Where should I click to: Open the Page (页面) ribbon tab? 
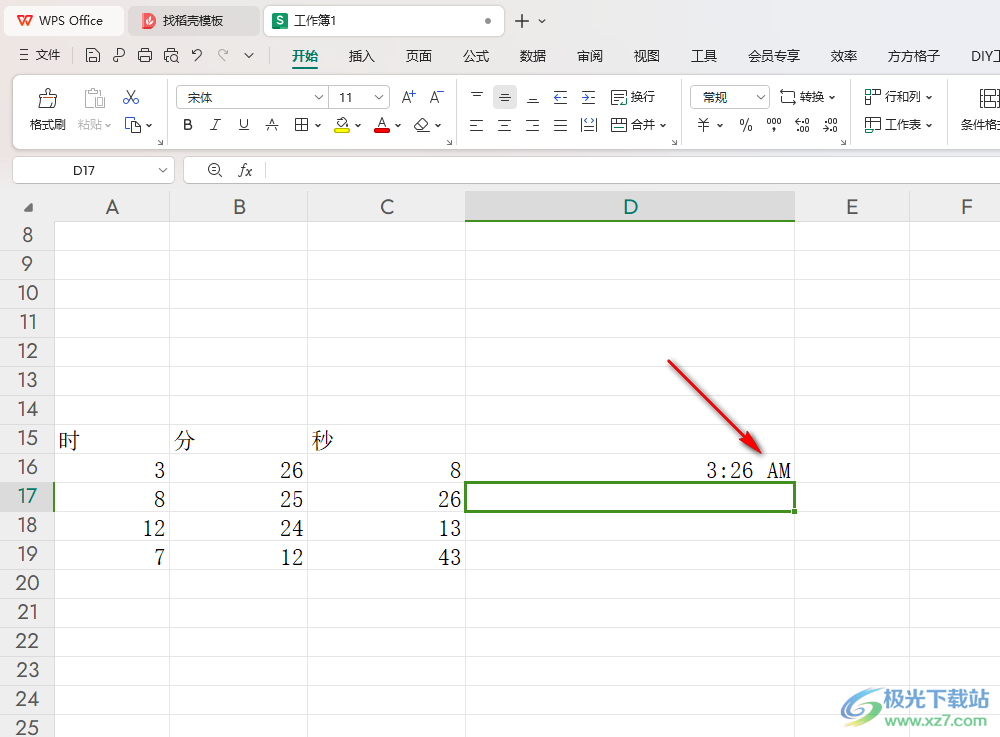pos(419,56)
